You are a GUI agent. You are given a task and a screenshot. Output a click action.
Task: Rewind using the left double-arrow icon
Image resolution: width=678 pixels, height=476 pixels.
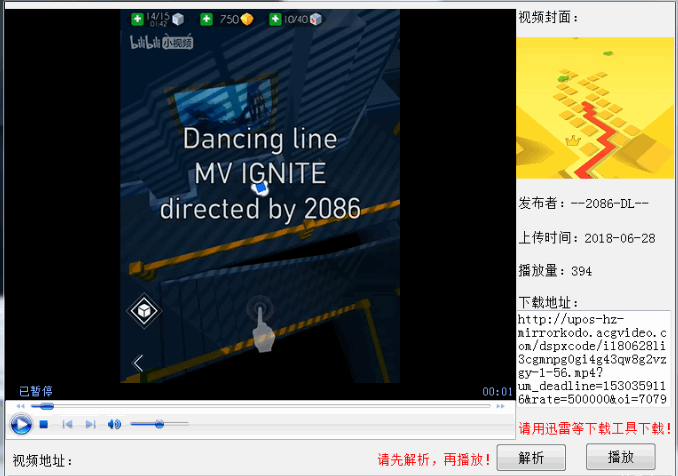pos(20,406)
